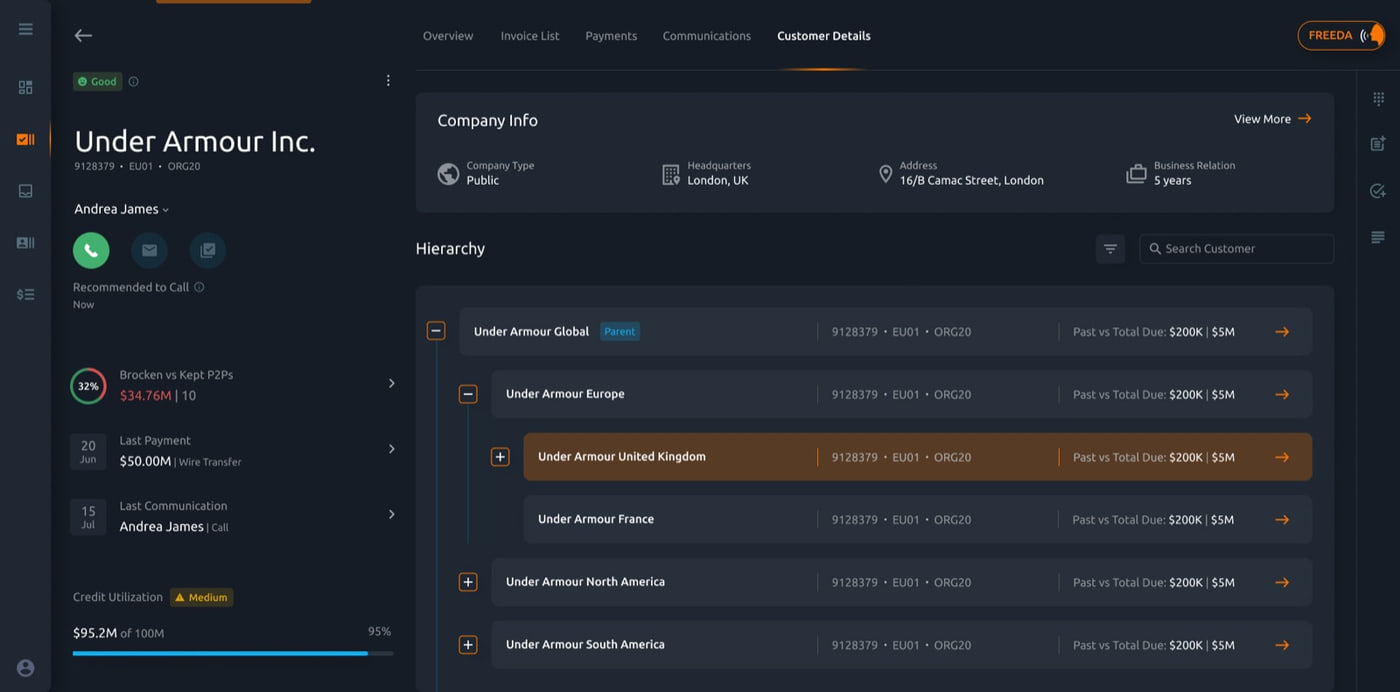The width and height of the screenshot is (1400, 692).
Task: Click the 20 Jun payment date tile
Action: point(88,452)
